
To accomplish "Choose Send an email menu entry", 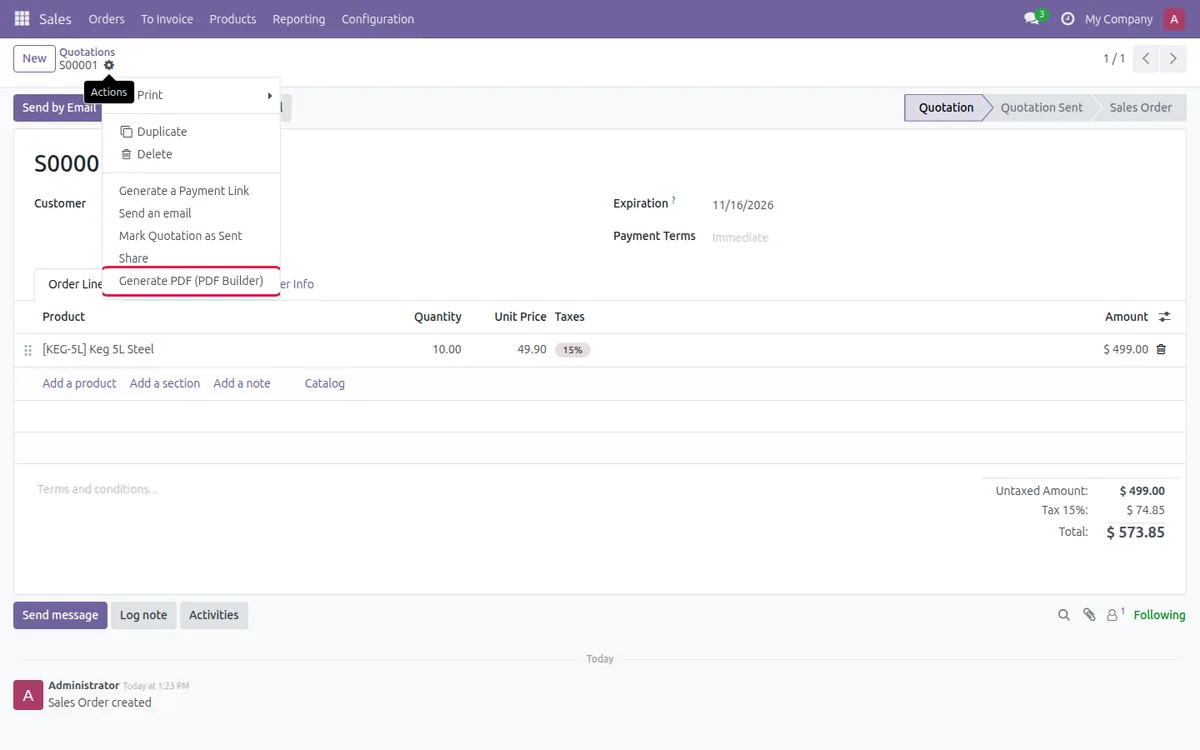I will (x=191, y=213).
